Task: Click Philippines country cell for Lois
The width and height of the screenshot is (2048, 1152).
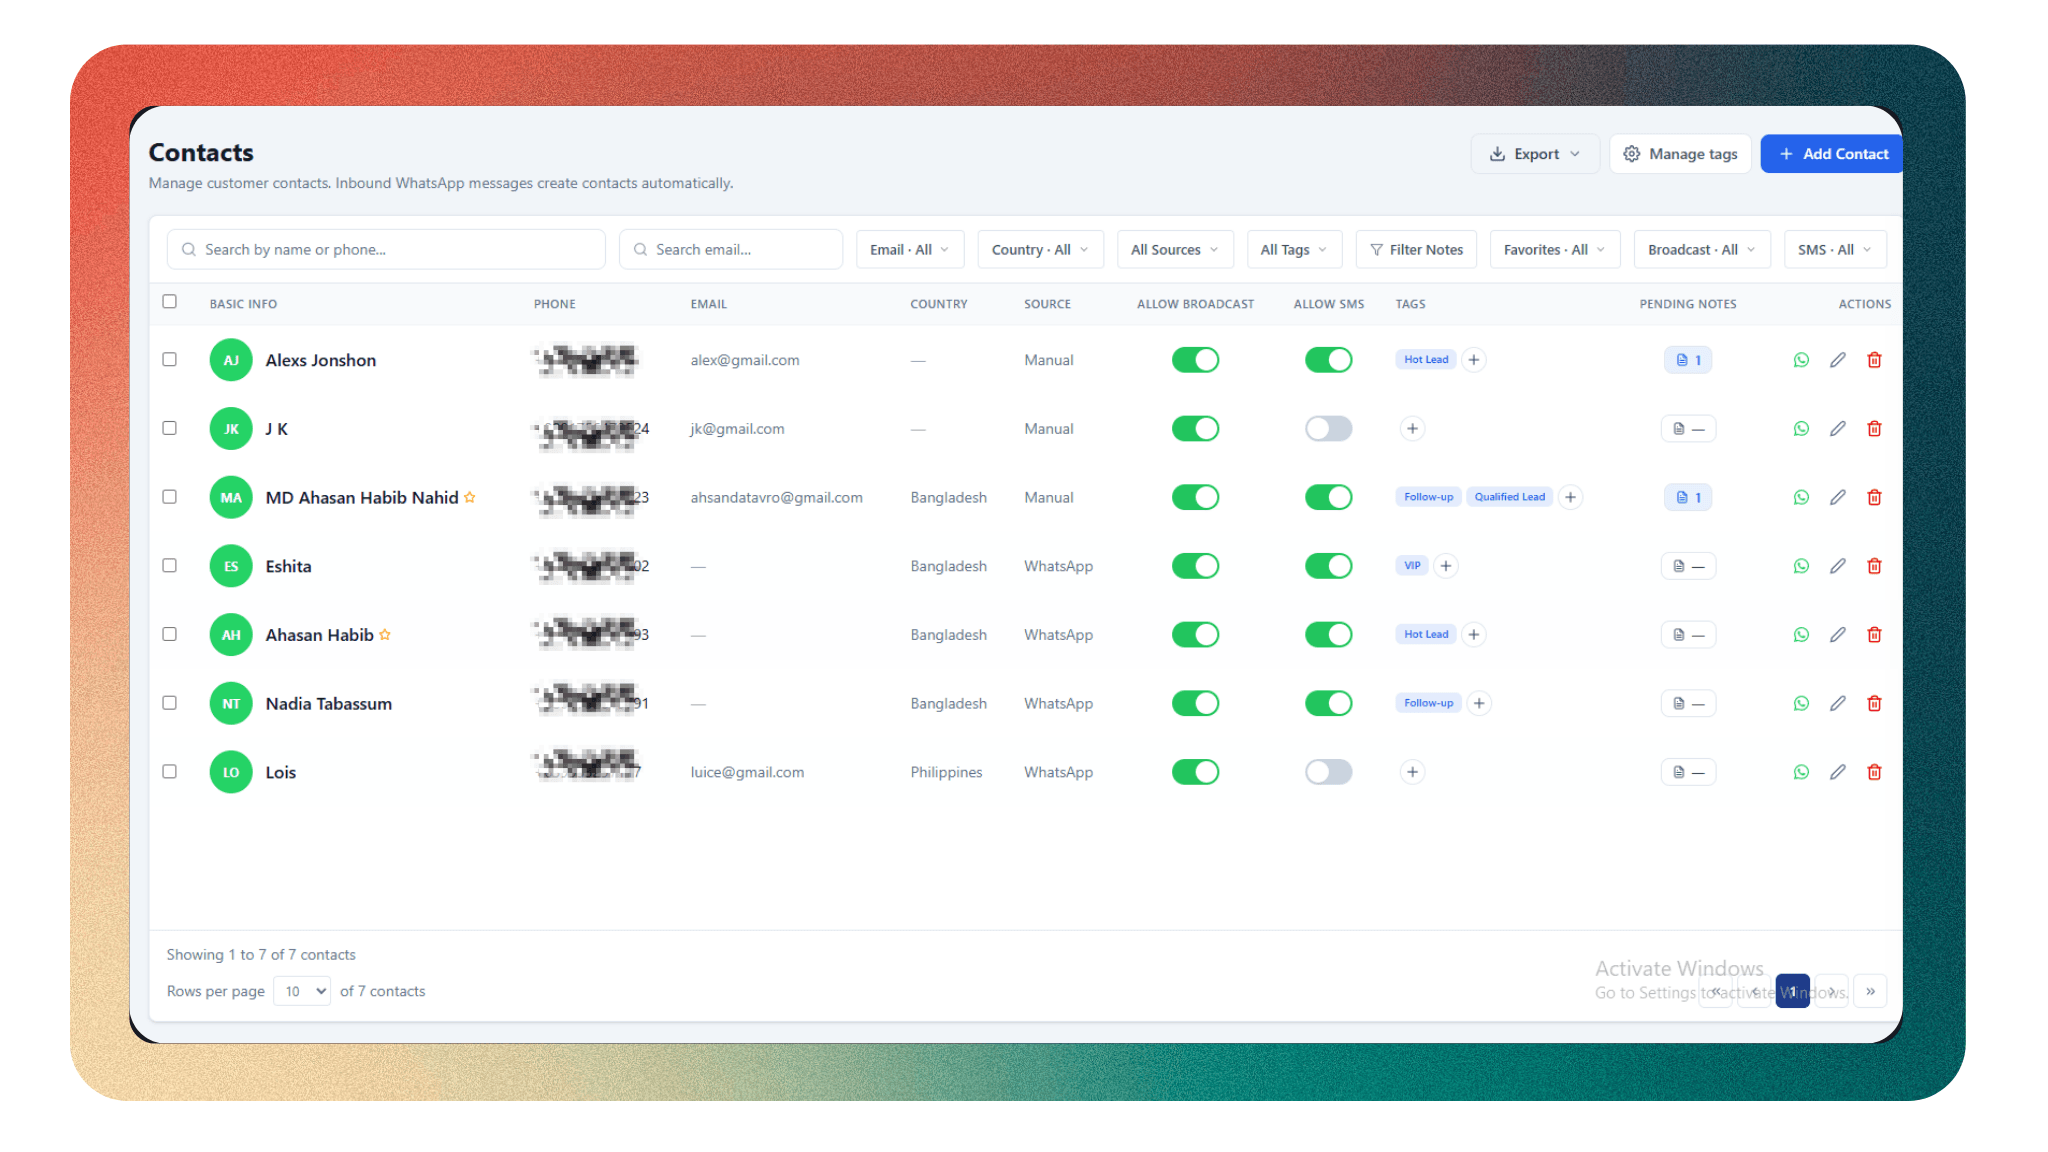Action: tap(946, 772)
